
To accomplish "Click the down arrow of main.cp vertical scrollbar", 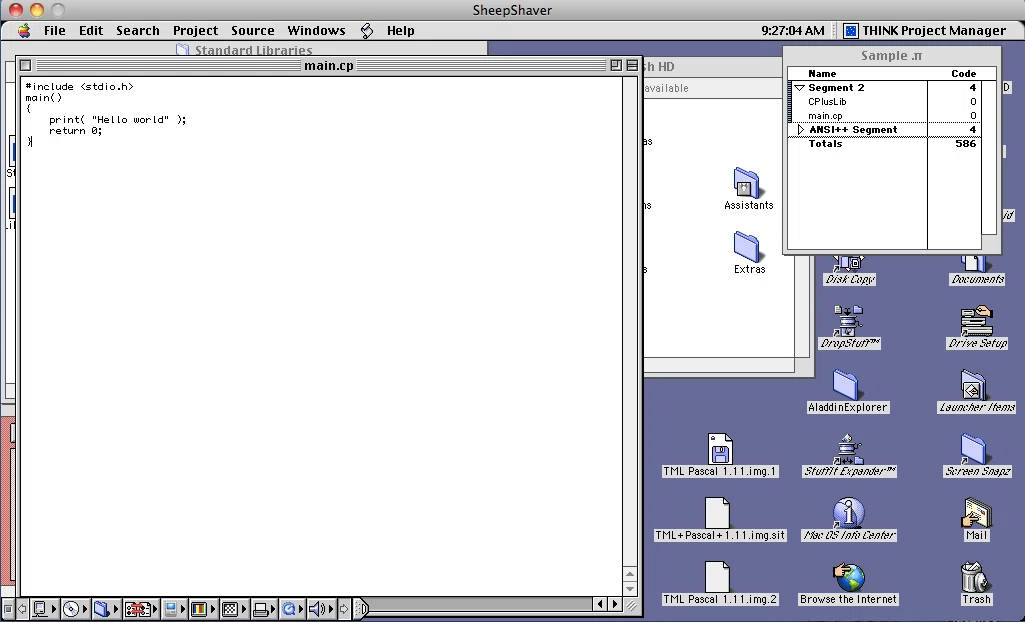I will [x=630, y=588].
